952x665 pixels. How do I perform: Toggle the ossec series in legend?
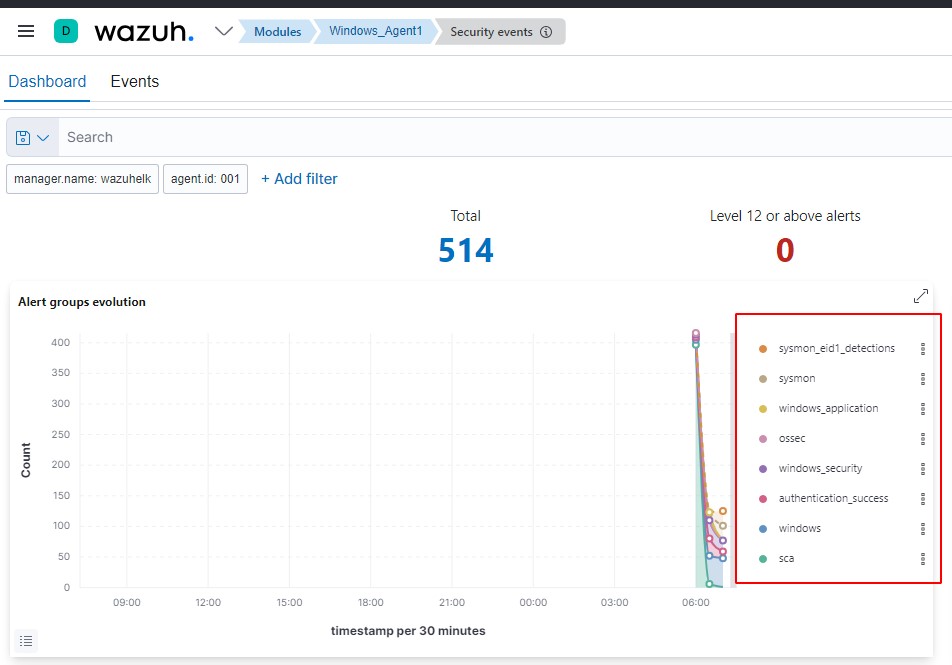click(791, 439)
